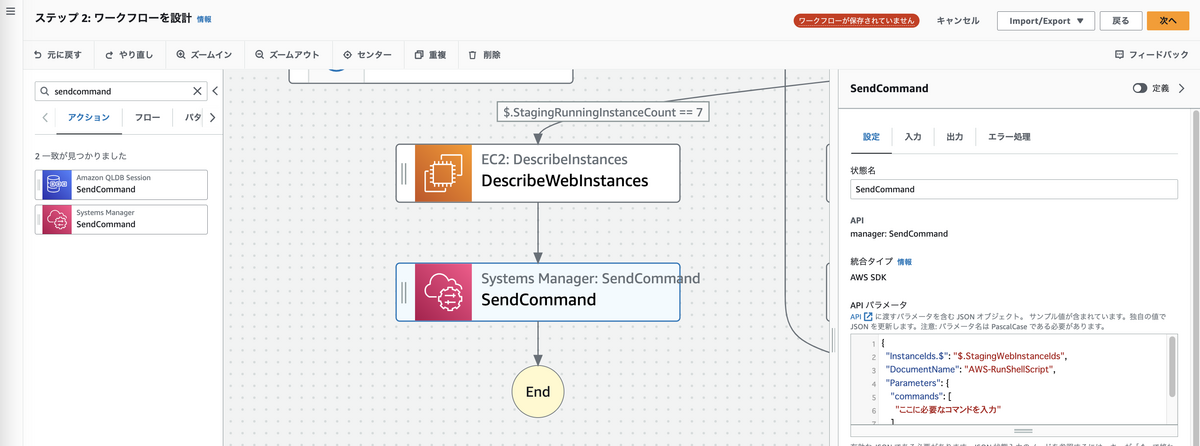Switch to the パターン tab
Viewport: 1200px width, 446px height.
pyautogui.click(x=193, y=118)
